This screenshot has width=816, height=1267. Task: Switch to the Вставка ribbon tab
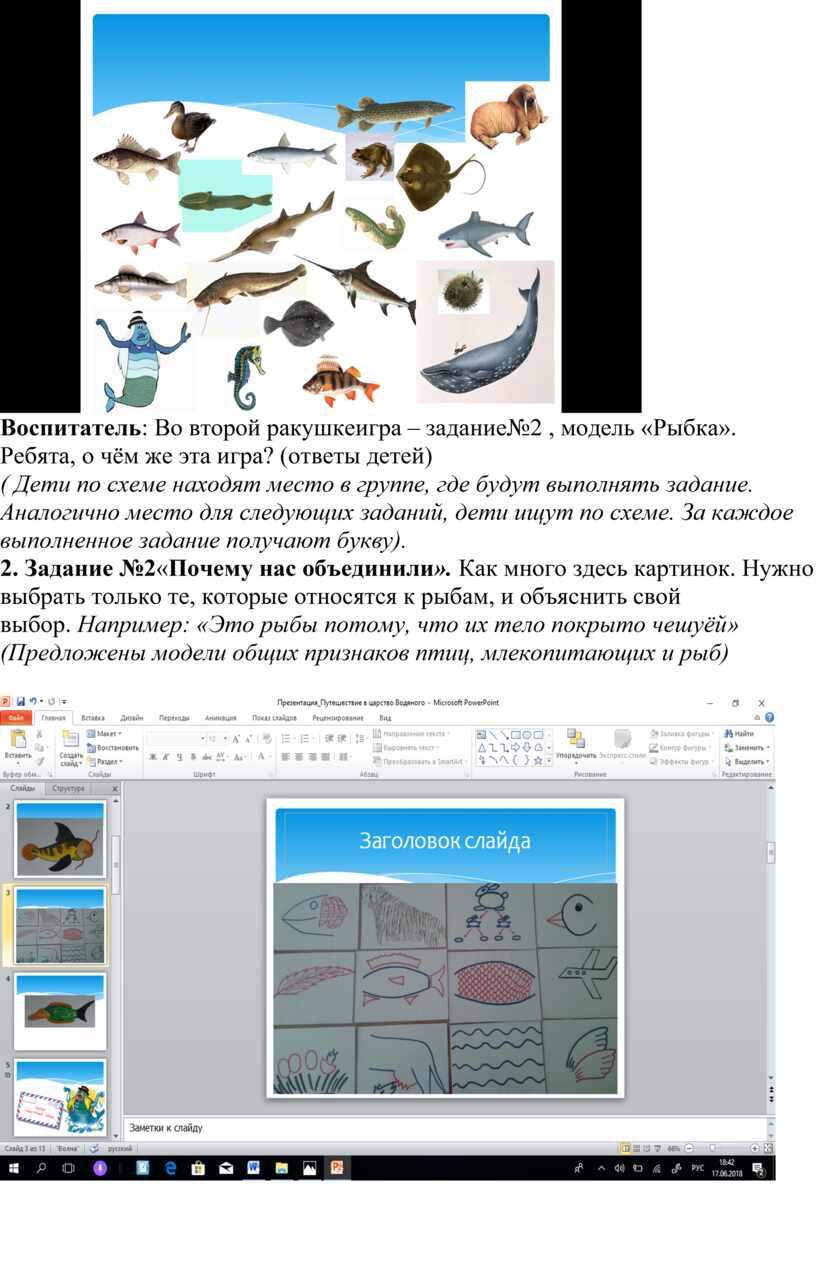pyautogui.click(x=93, y=718)
